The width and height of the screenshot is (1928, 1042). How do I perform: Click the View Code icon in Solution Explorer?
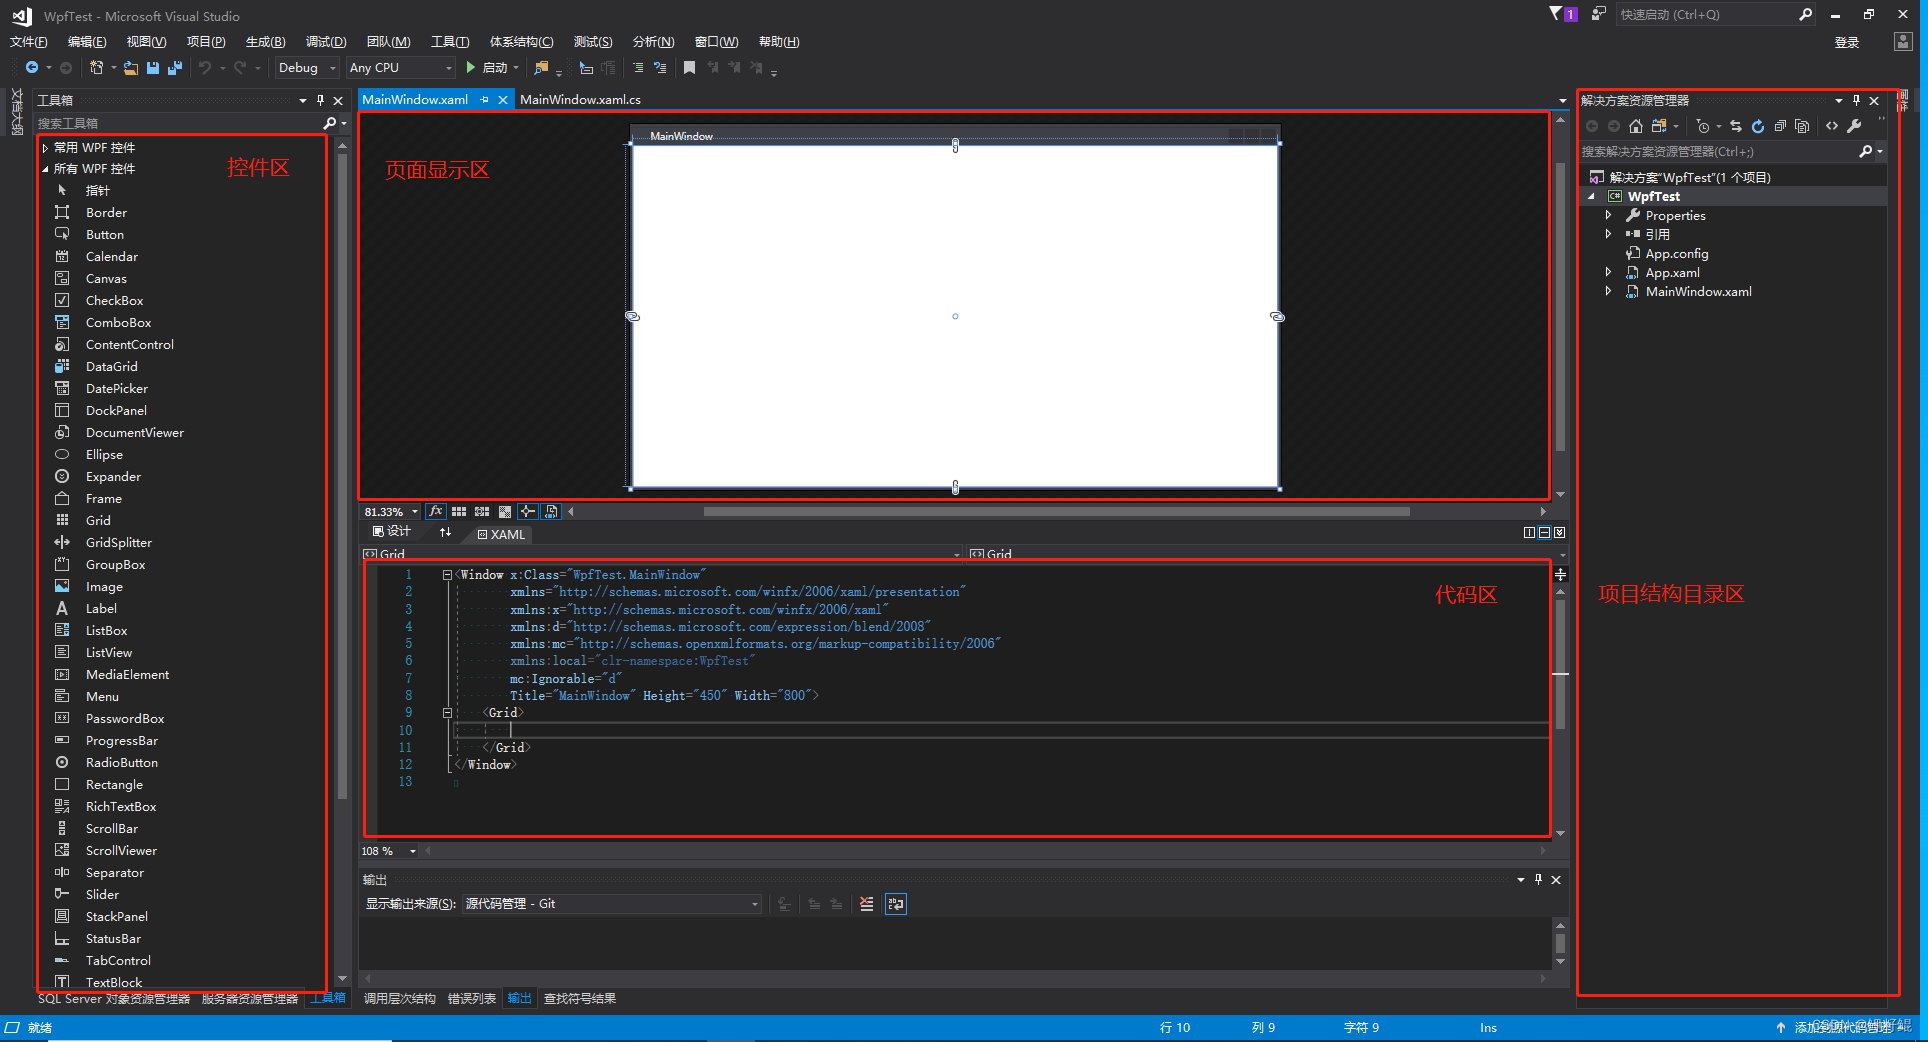[1832, 126]
